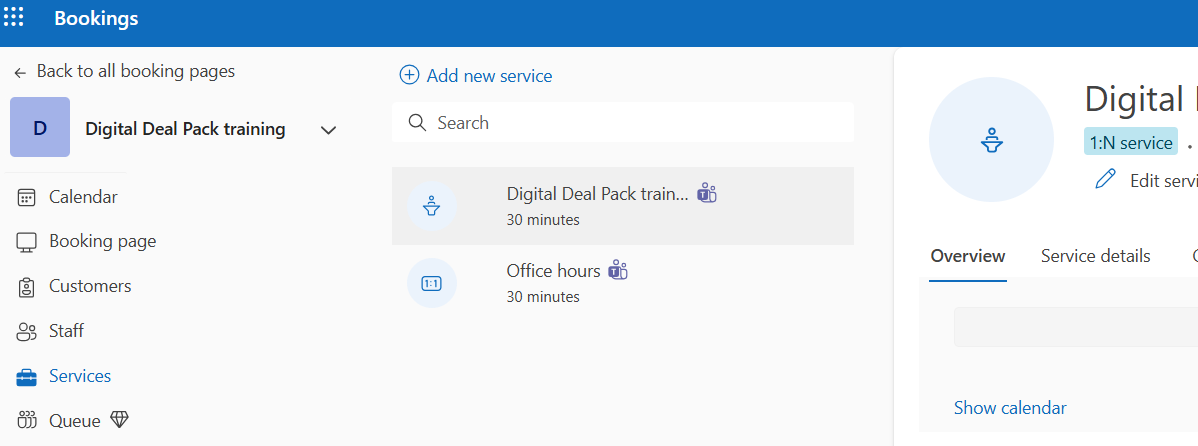Open the Show calendar link
The width and height of the screenshot is (1198, 446).
[1010, 408]
